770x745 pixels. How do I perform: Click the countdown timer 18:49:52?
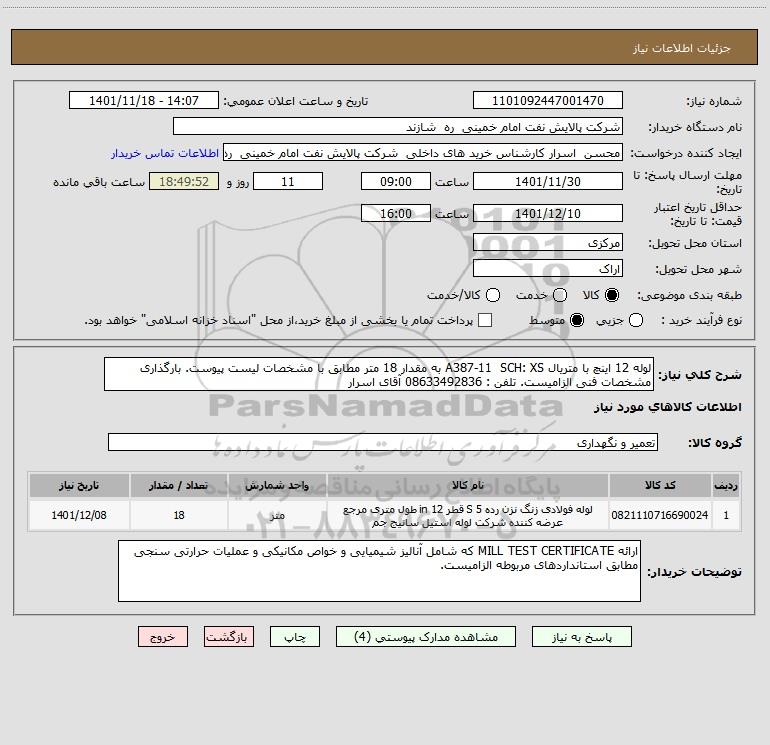click(184, 182)
